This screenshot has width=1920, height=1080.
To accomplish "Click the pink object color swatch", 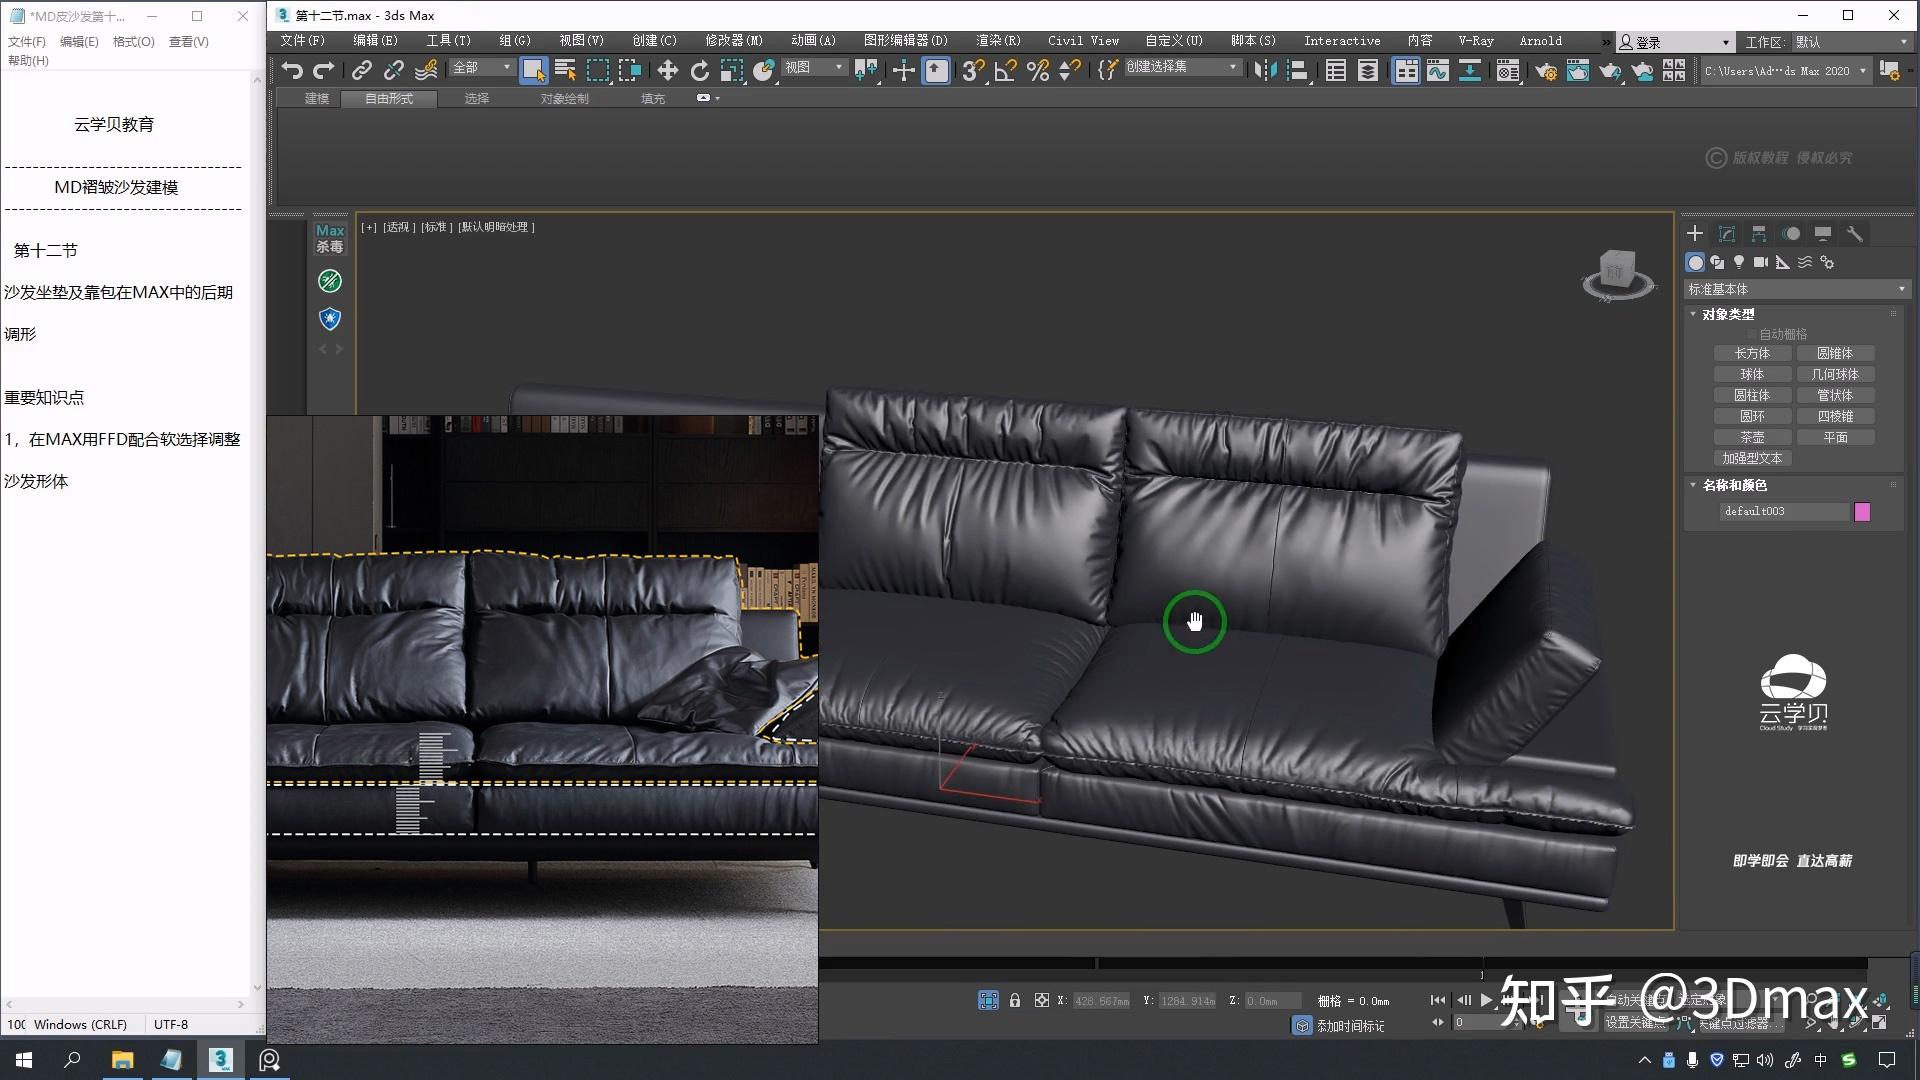I will point(1862,512).
